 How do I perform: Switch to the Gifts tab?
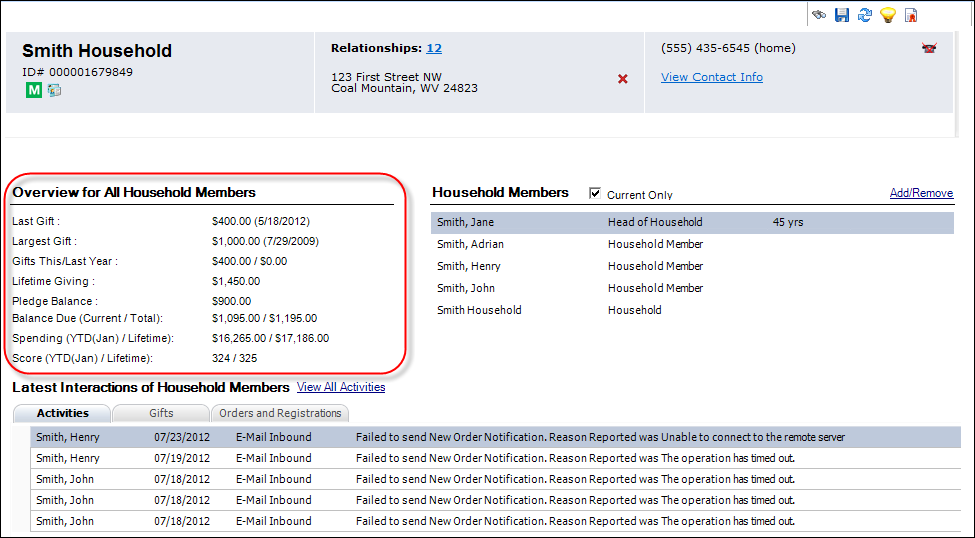click(161, 413)
